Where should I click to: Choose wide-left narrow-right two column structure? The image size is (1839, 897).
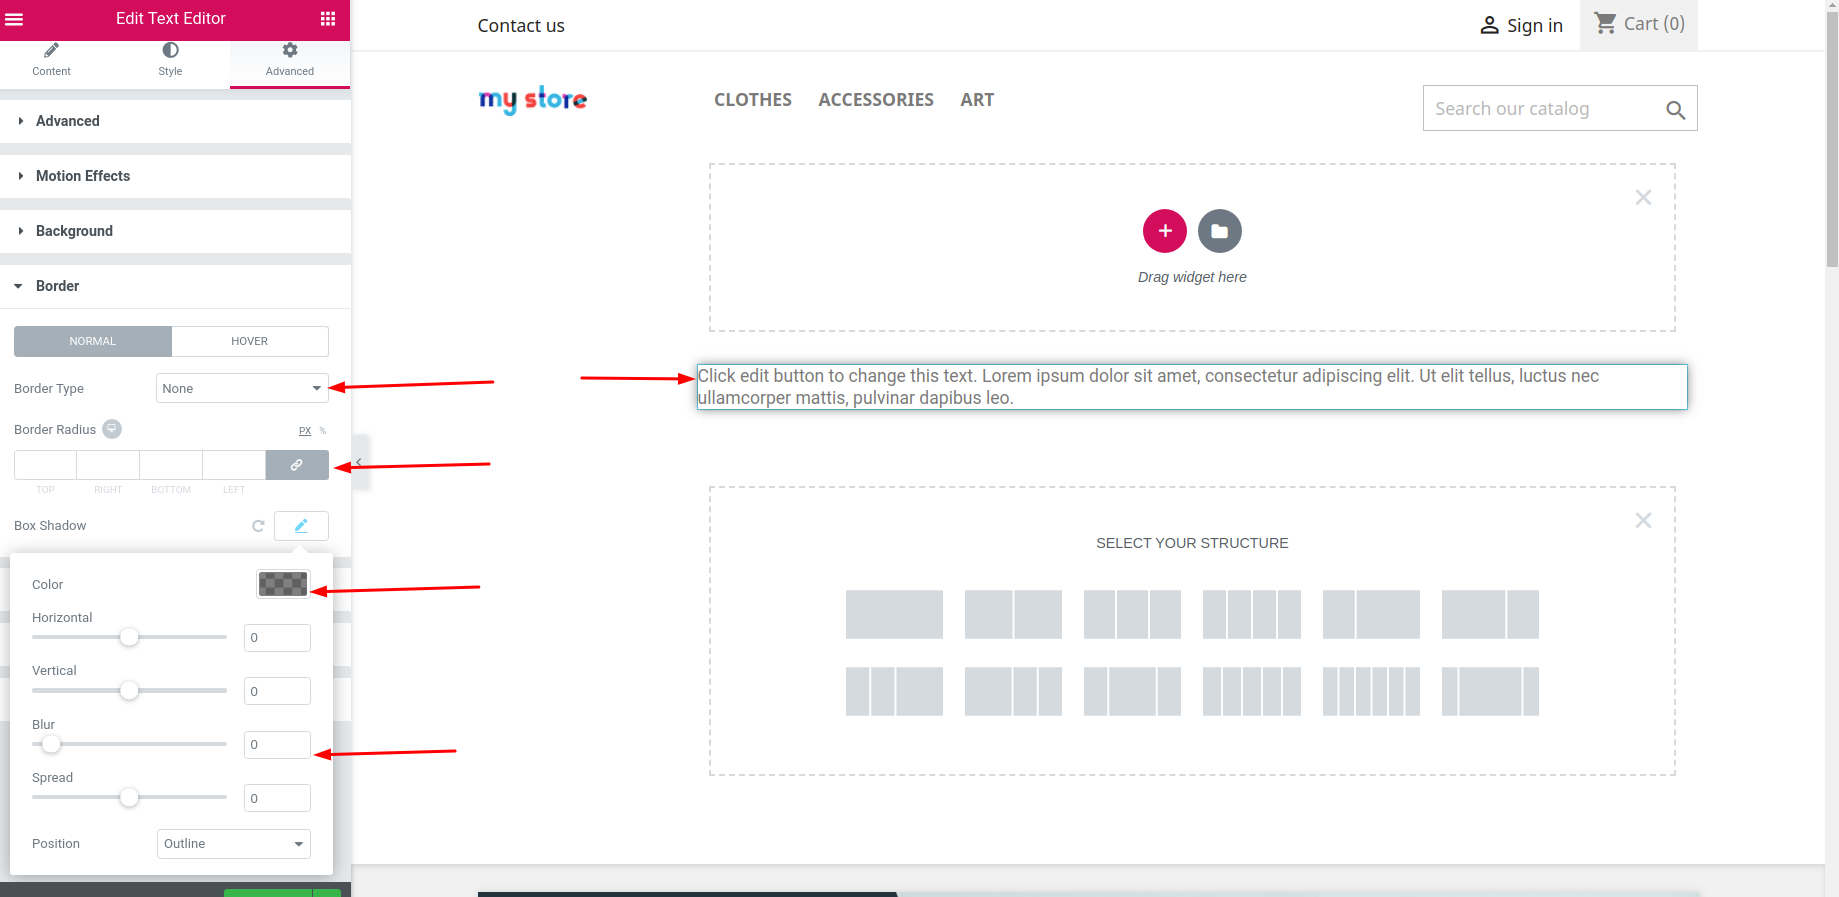[x=1490, y=614]
